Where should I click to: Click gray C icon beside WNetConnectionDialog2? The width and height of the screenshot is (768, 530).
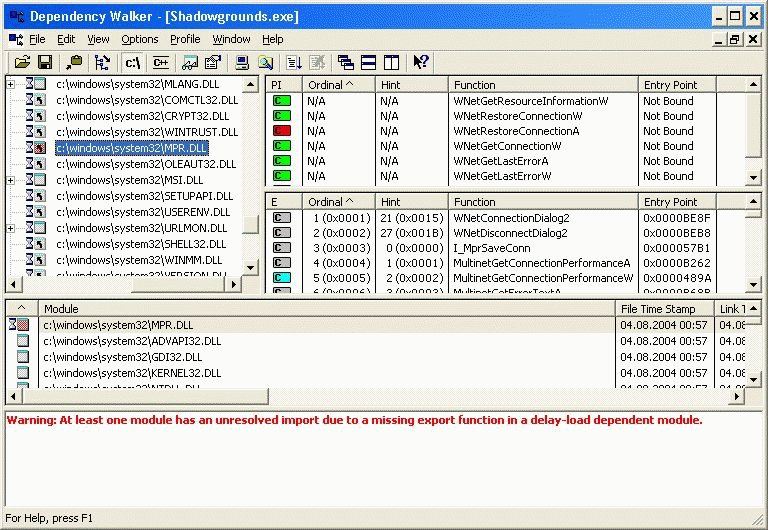(x=282, y=218)
